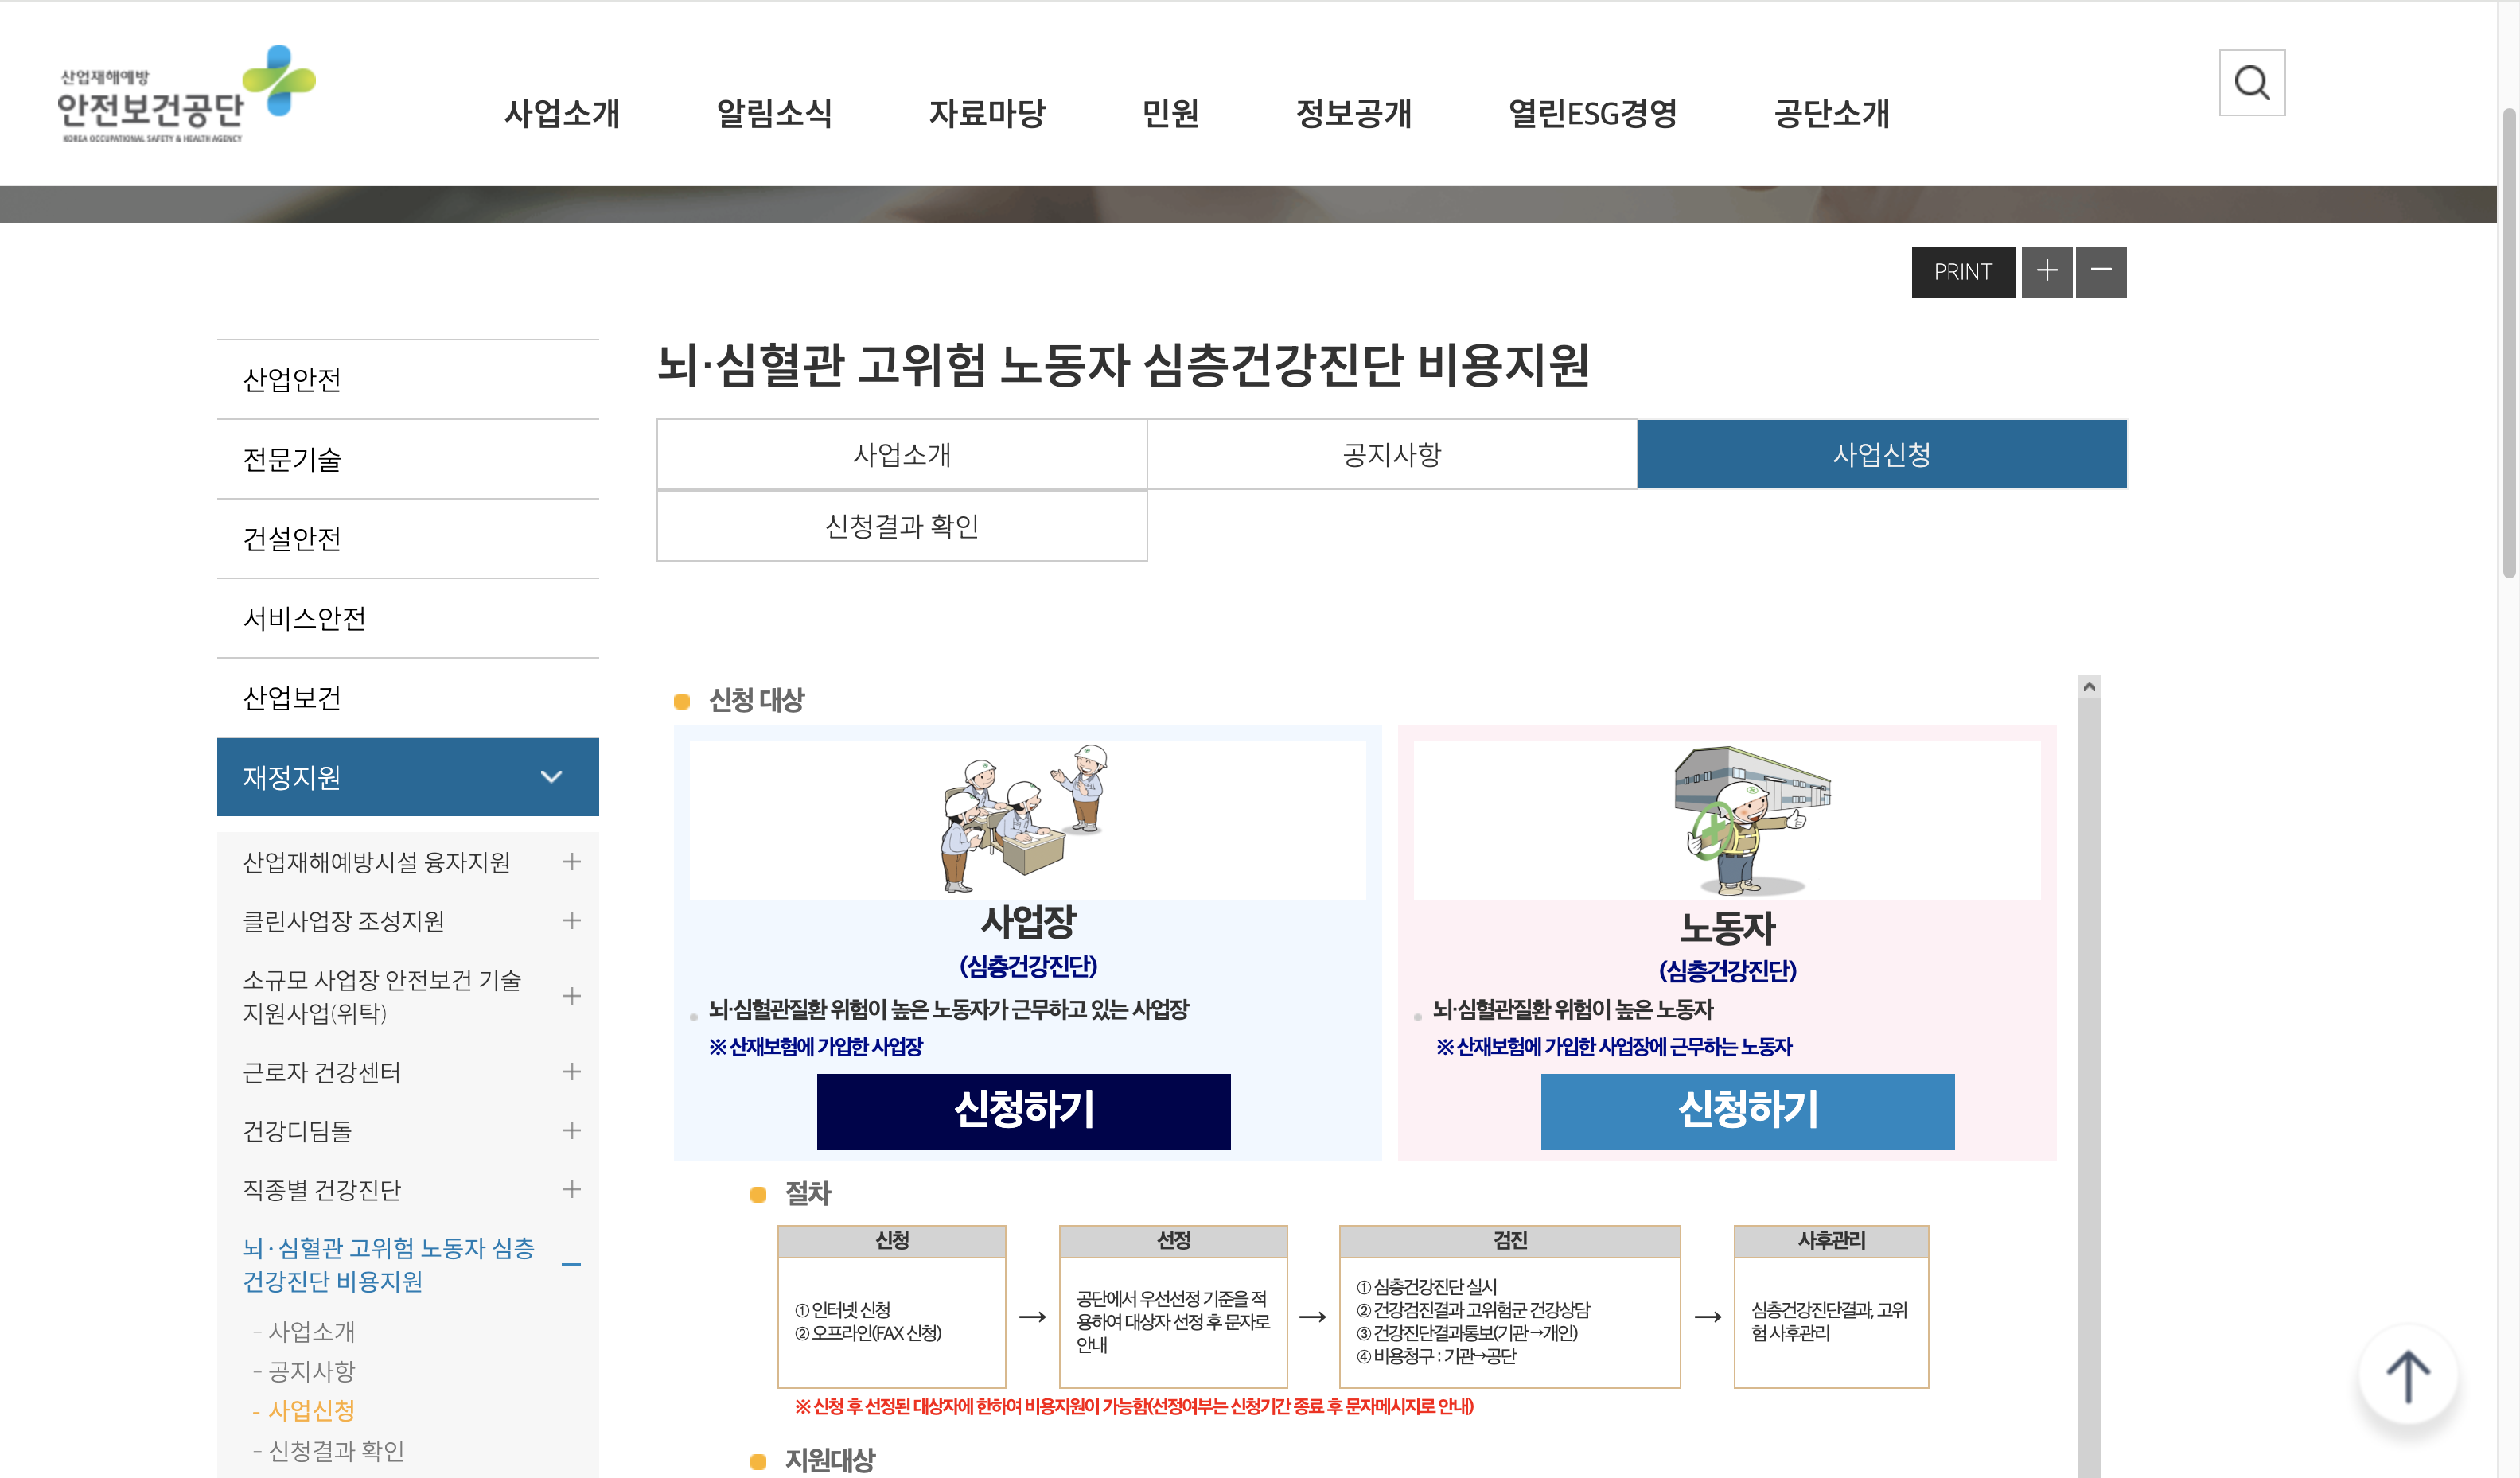
Task: Open 산업보건 in the sidebar
Action: [292, 698]
